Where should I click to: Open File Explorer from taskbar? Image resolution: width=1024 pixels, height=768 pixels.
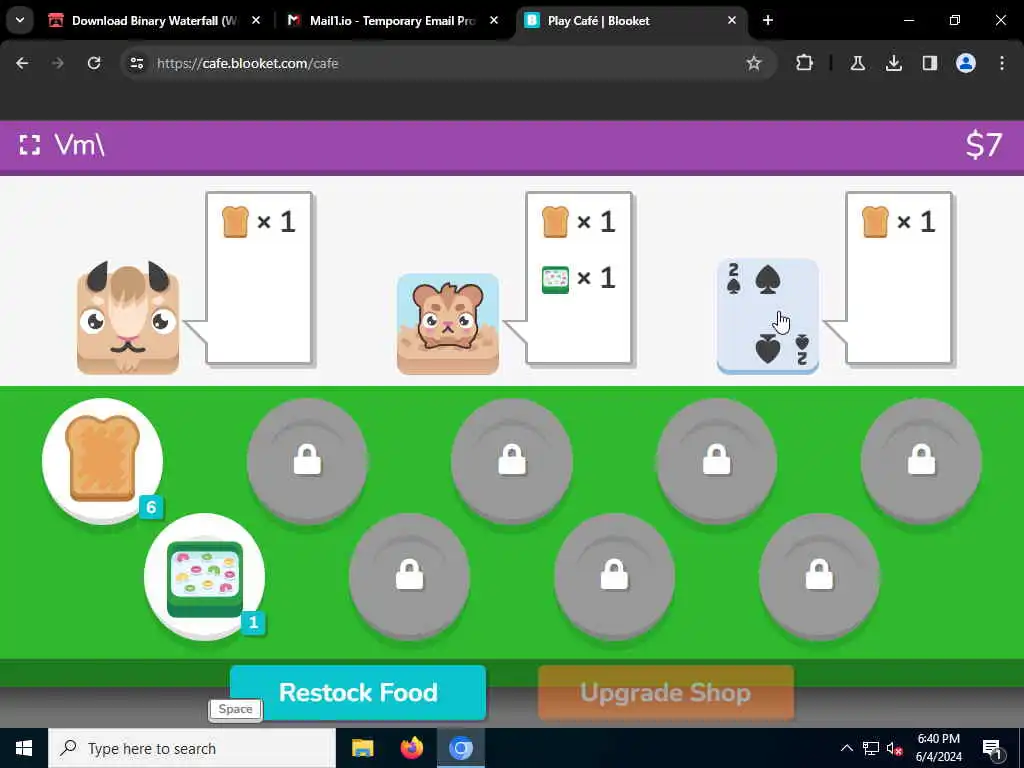pos(362,748)
